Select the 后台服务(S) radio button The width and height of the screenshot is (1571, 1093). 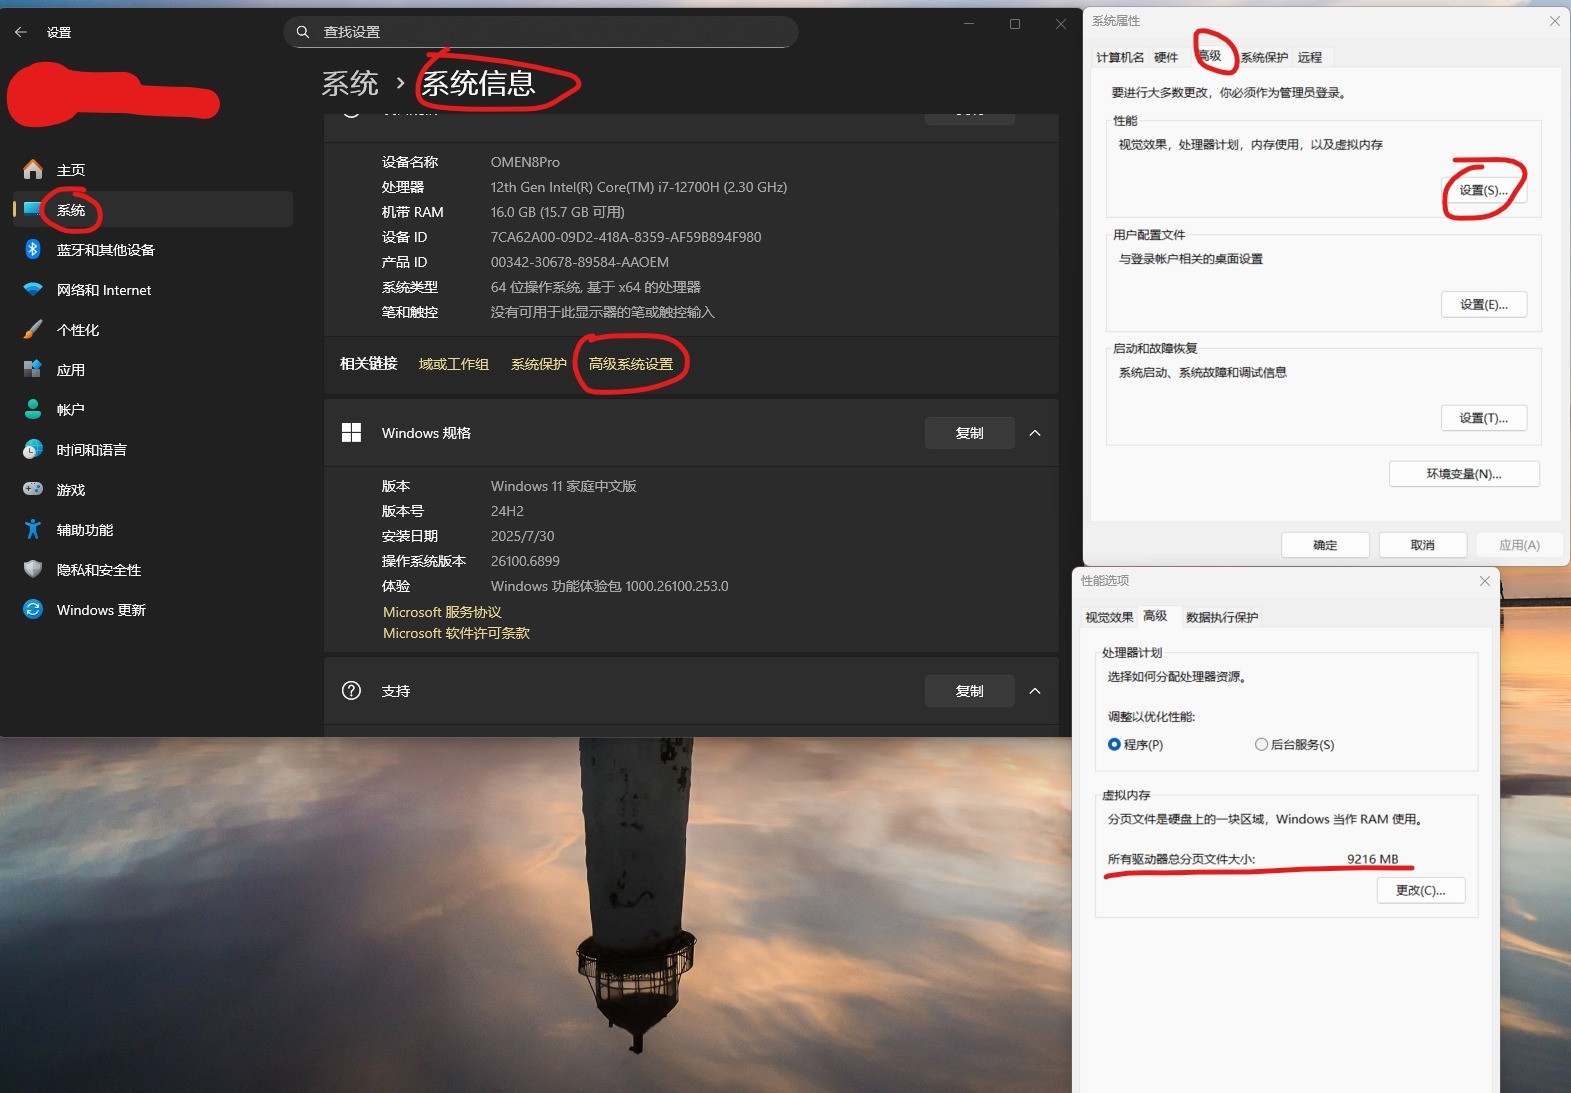coord(1261,744)
